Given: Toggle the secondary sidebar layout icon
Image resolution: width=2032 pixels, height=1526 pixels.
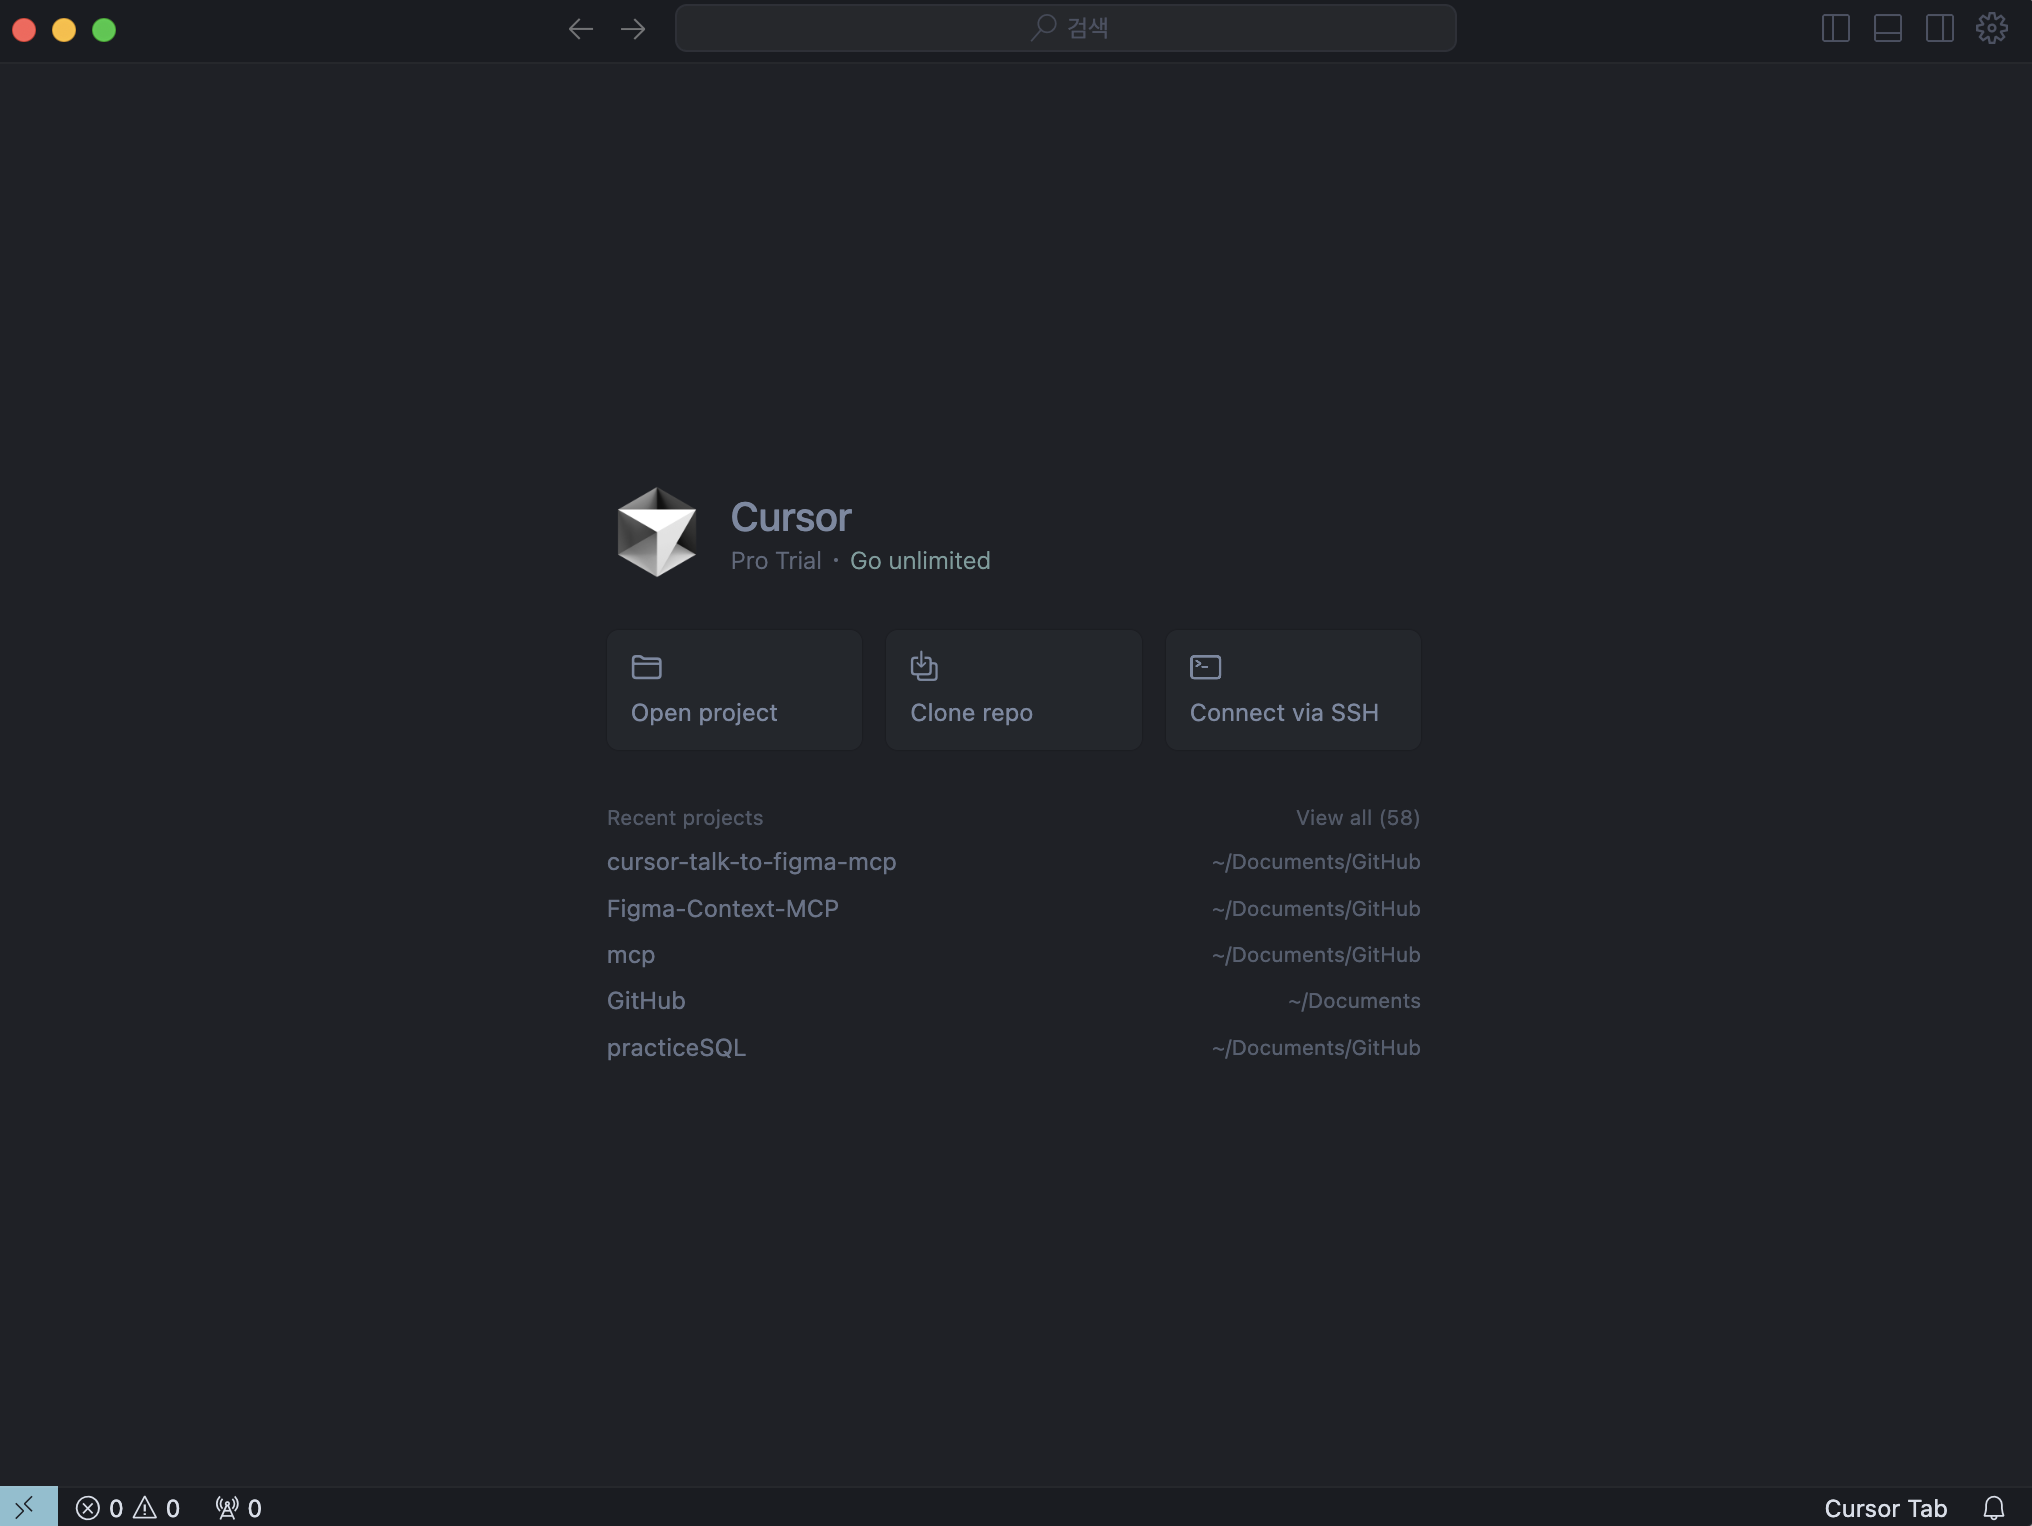Looking at the screenshot, I should point(1939,28).
